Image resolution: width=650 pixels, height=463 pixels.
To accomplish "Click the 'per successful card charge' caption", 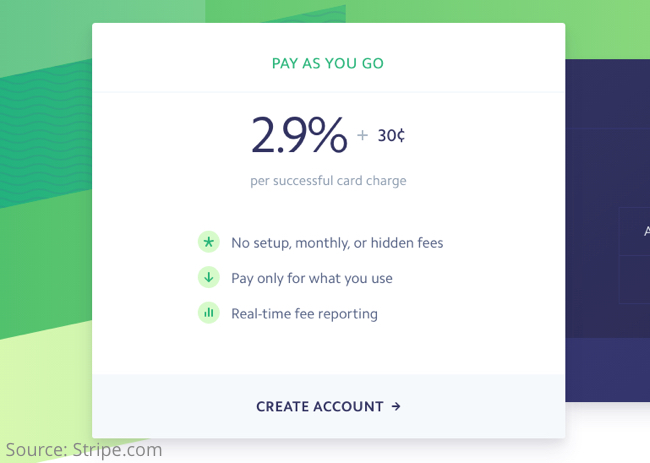I will 328,181.
